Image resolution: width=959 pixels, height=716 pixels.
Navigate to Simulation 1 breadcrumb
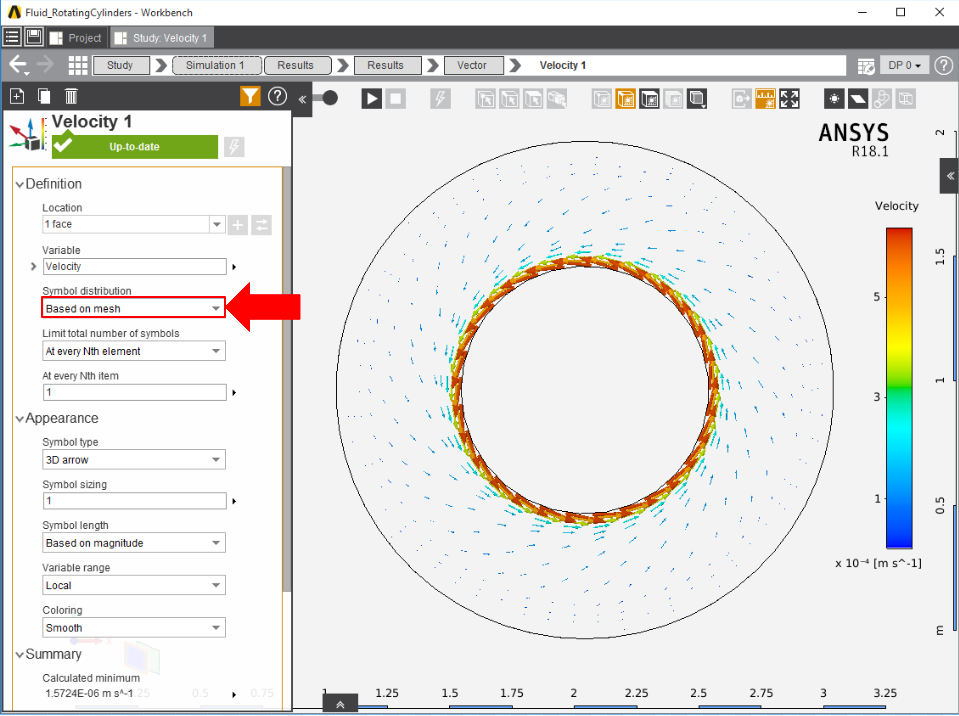coord(217,65)
